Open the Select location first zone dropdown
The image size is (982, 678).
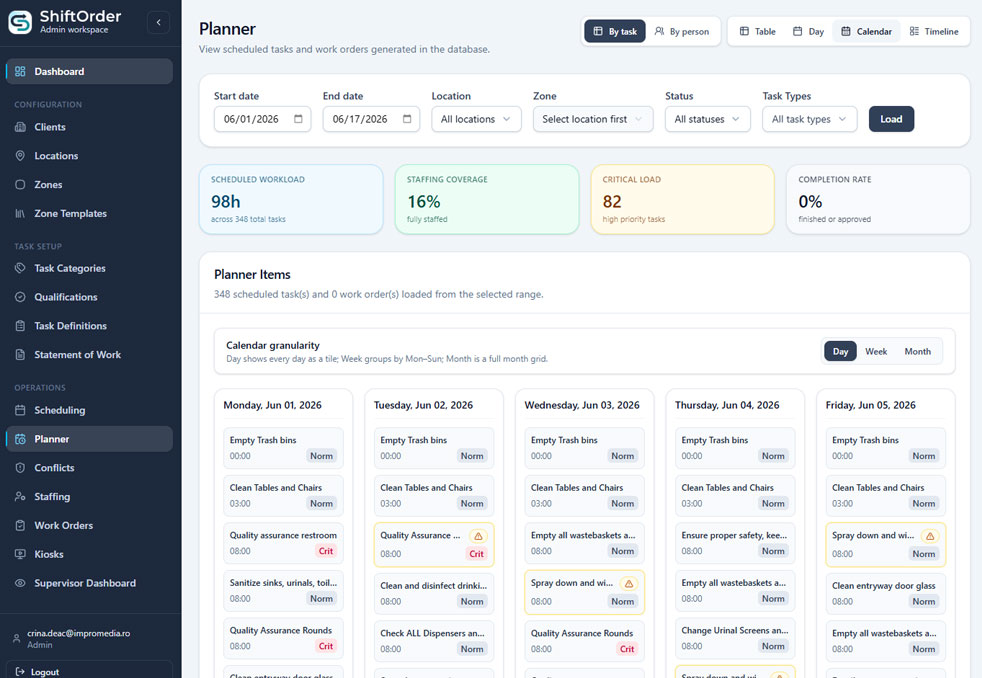[x=592, y=119]
